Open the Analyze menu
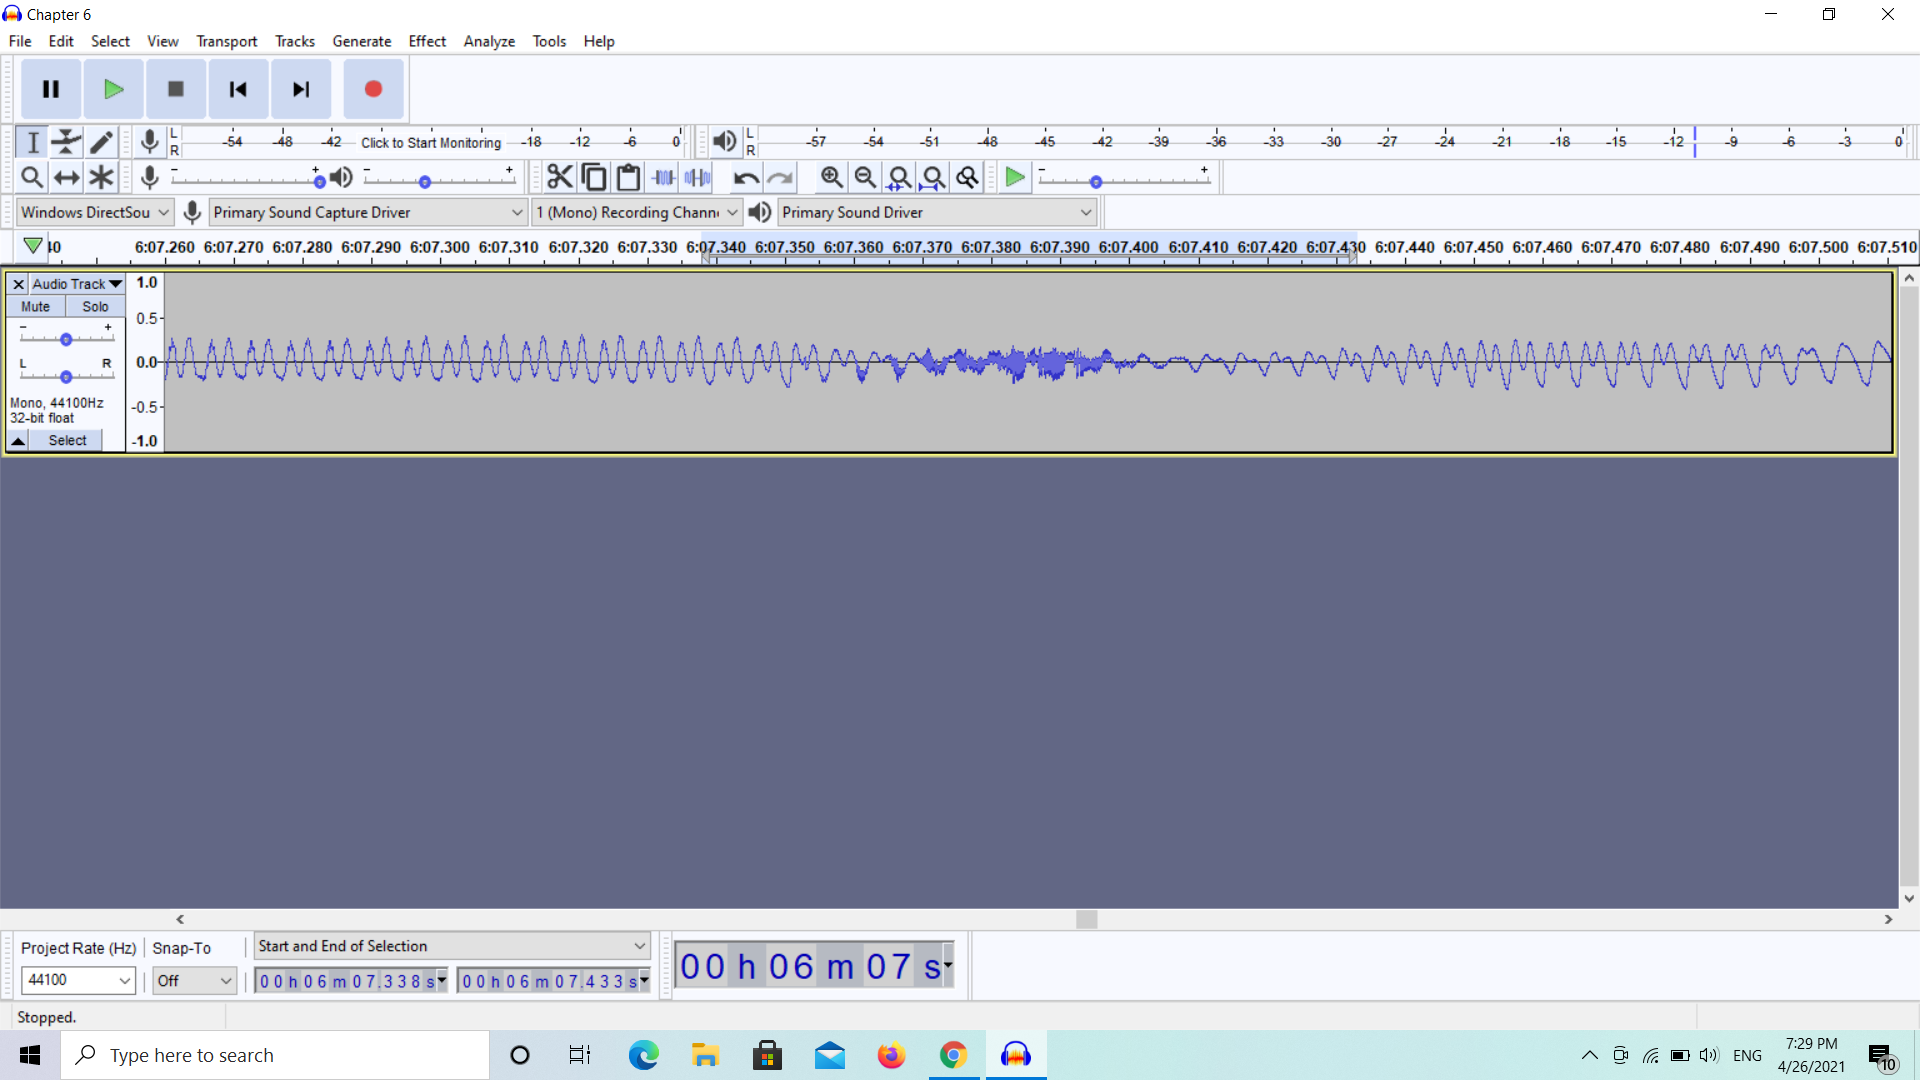This screenshot has width=1920, height=1080. tap(489, 41)
